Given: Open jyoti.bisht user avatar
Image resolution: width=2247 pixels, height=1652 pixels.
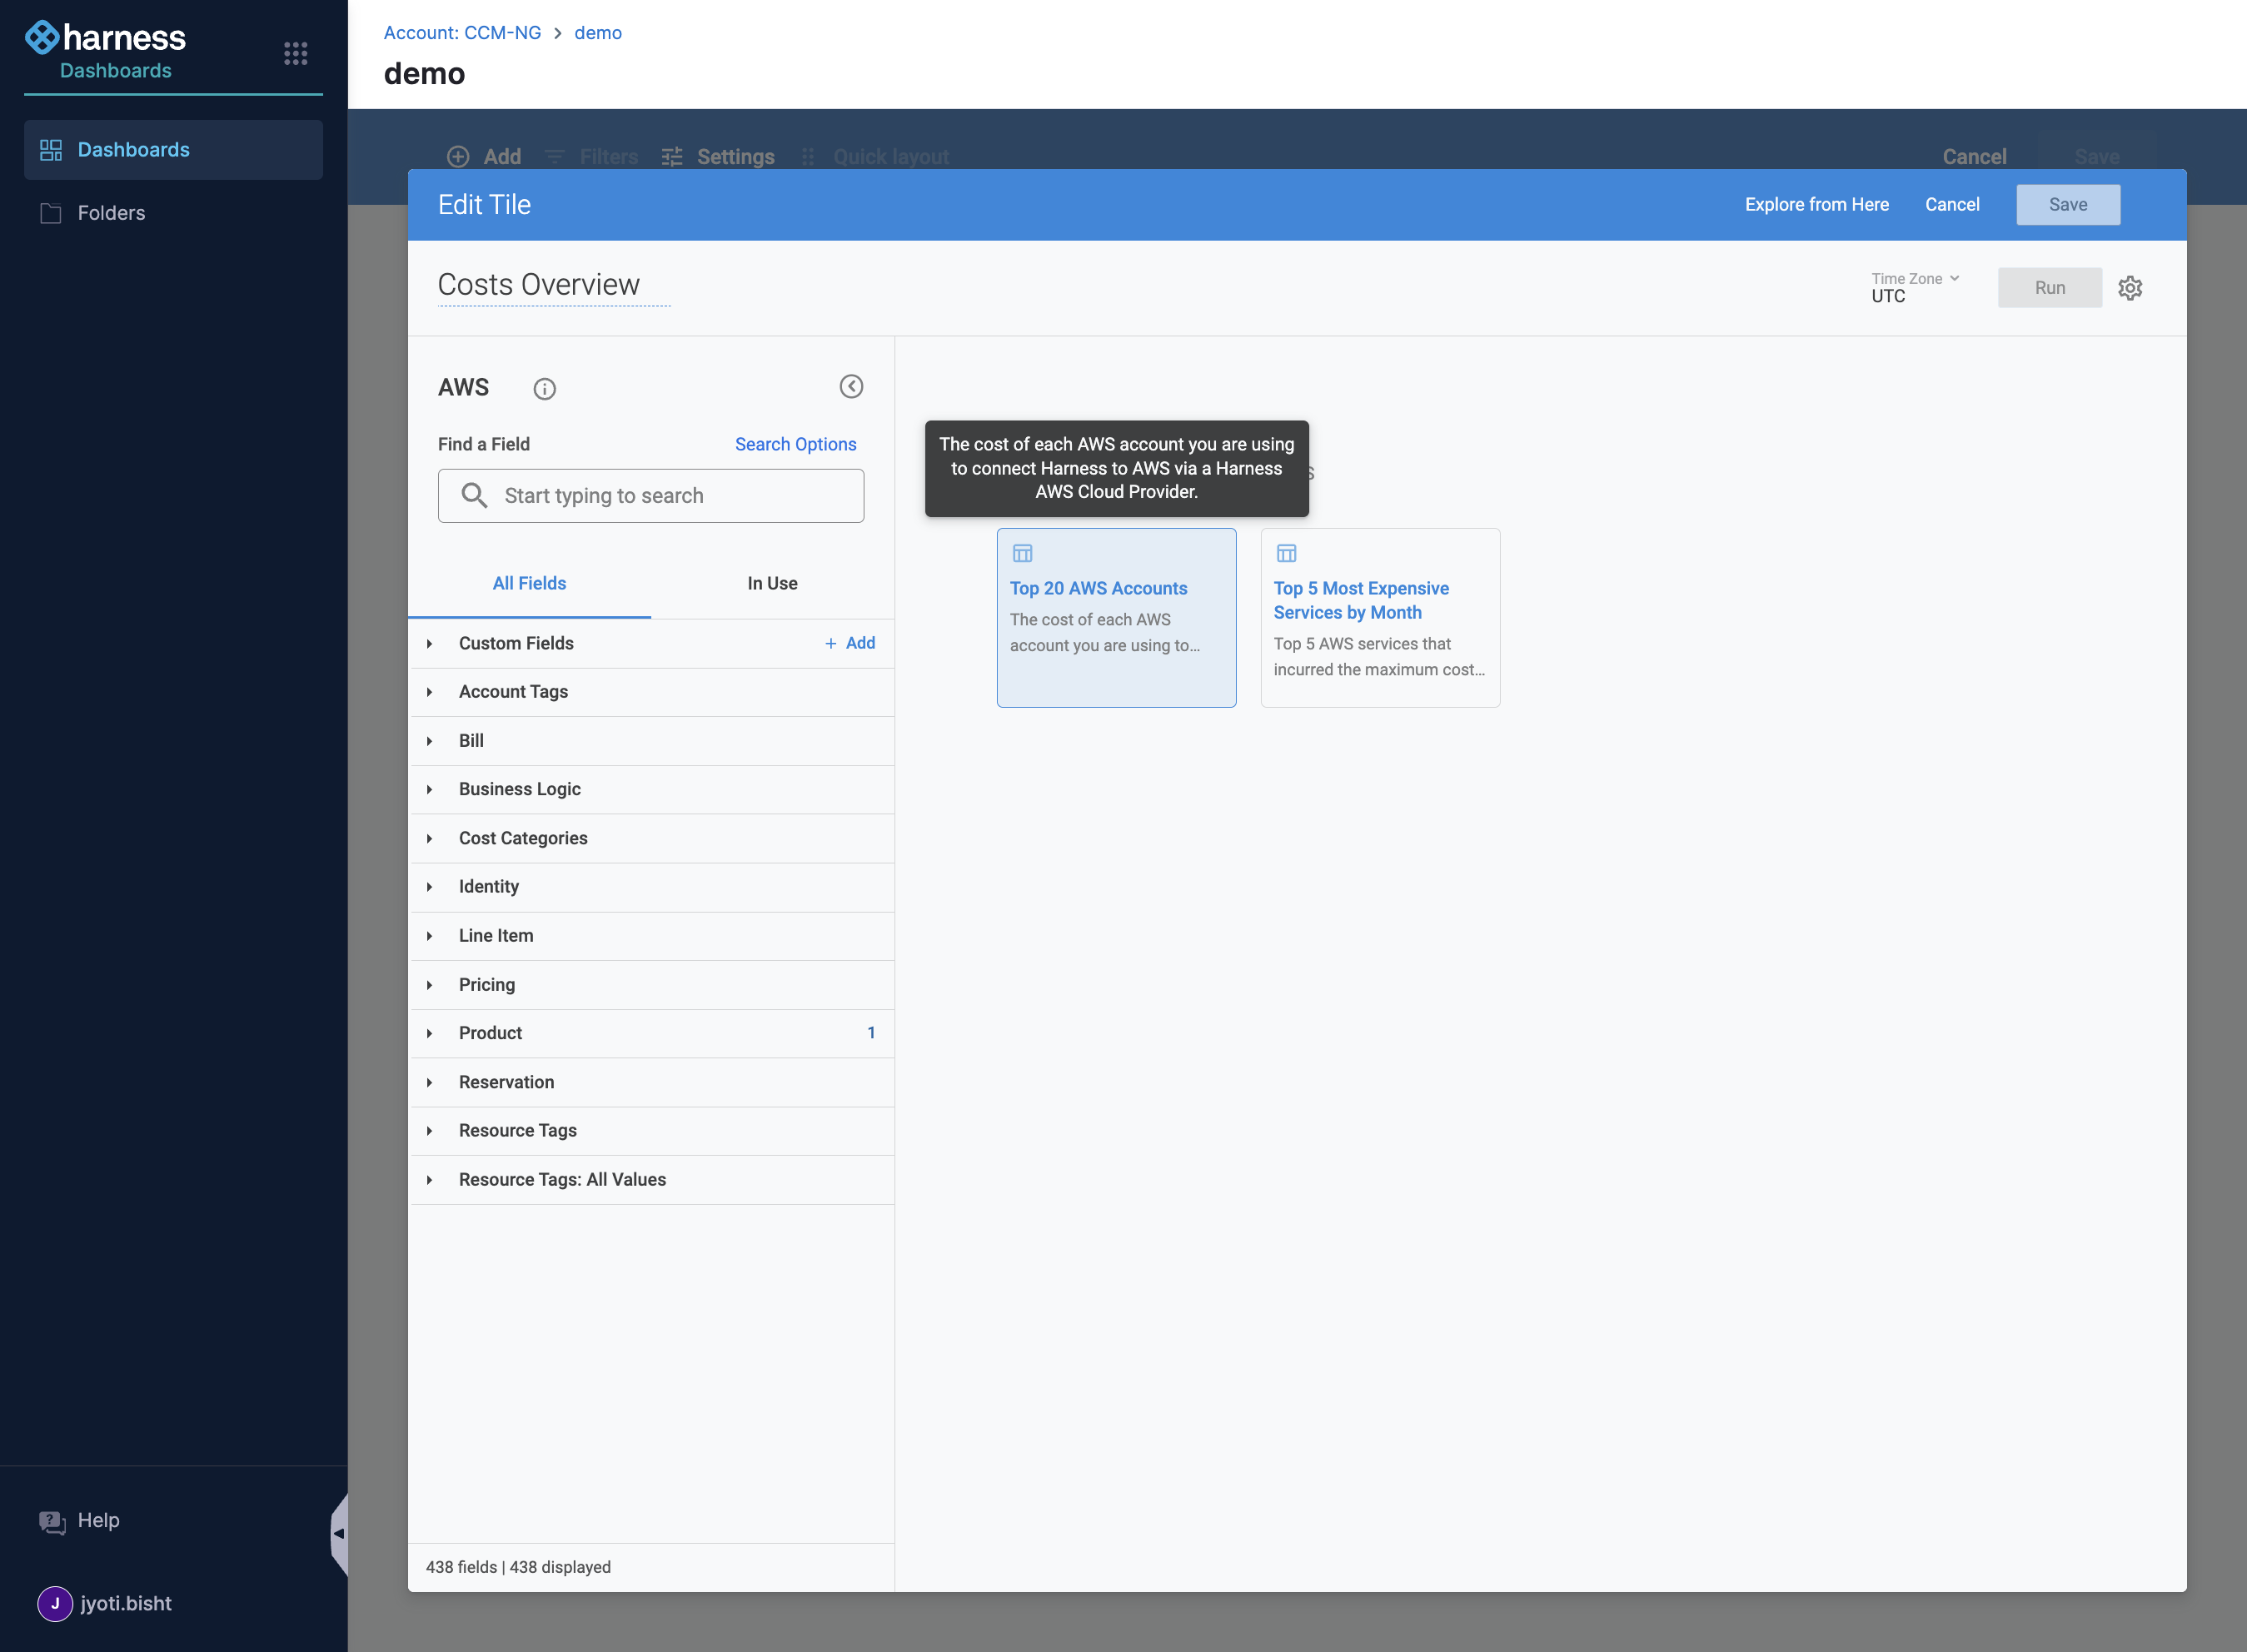Looking at the screenshot, I should click(x=55, y=1603).
